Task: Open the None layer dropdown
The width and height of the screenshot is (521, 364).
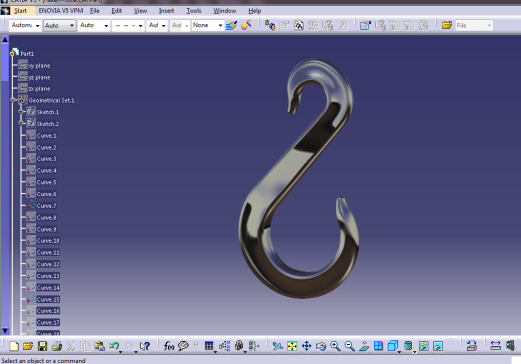Action: (207, 25)
